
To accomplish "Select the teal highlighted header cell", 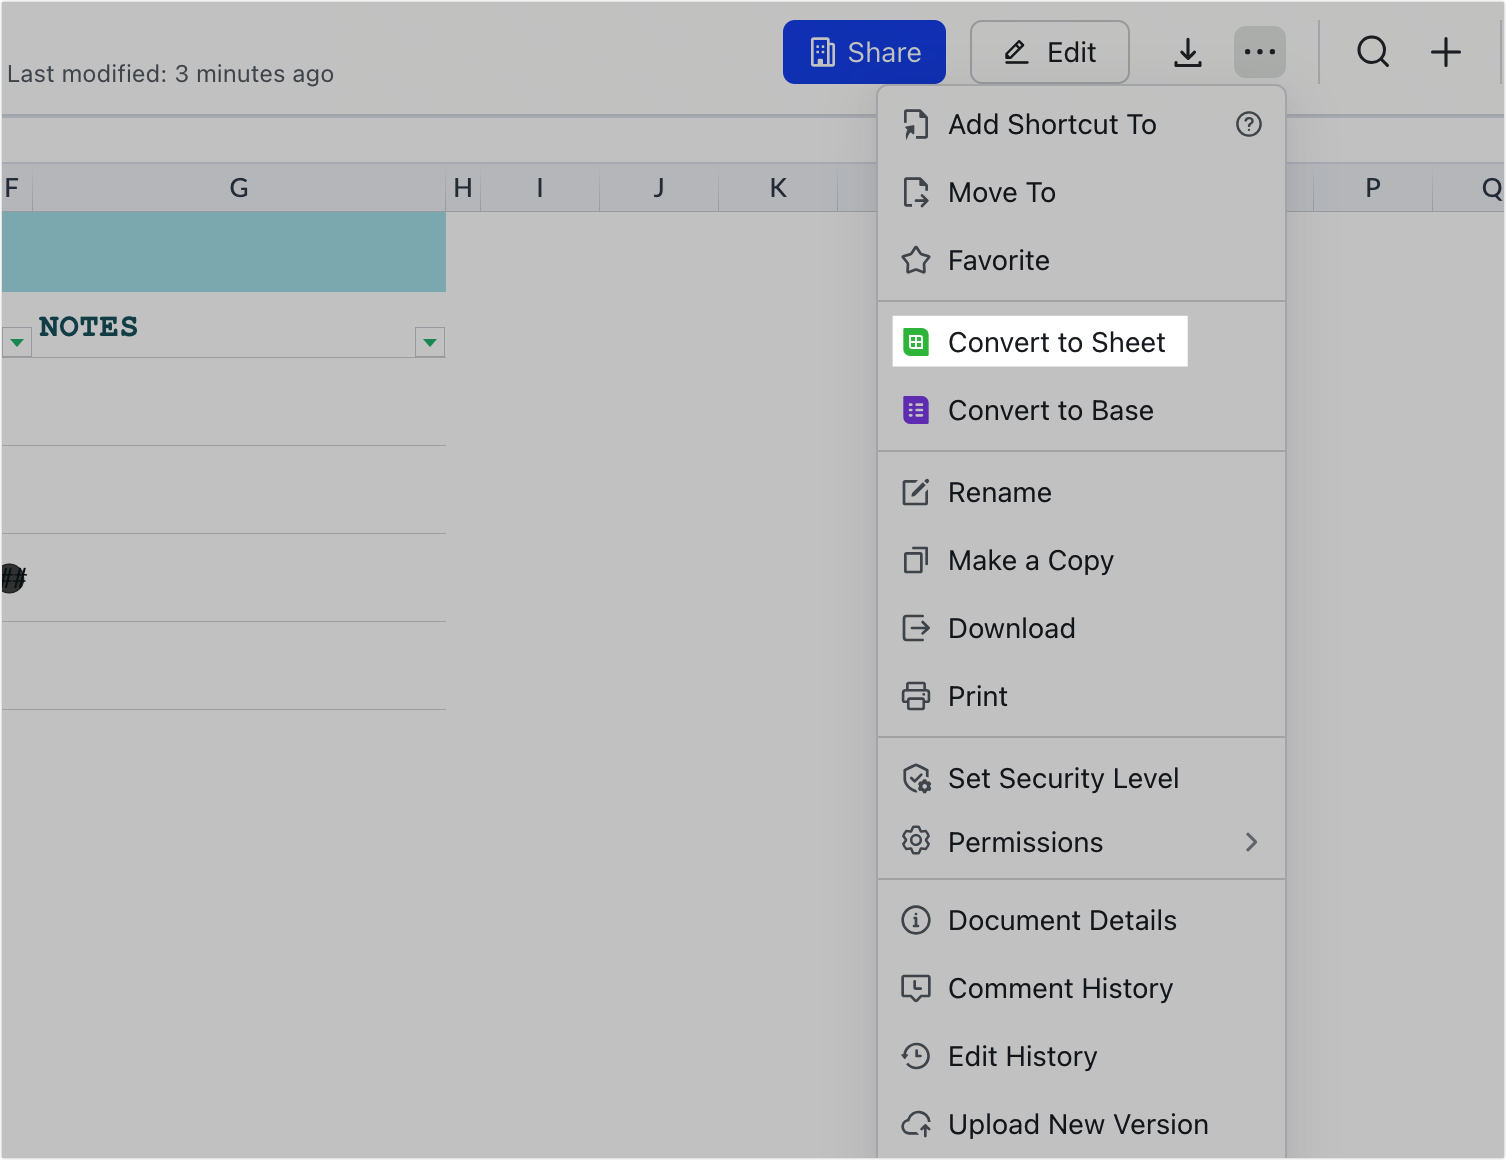I will (222, 251).
